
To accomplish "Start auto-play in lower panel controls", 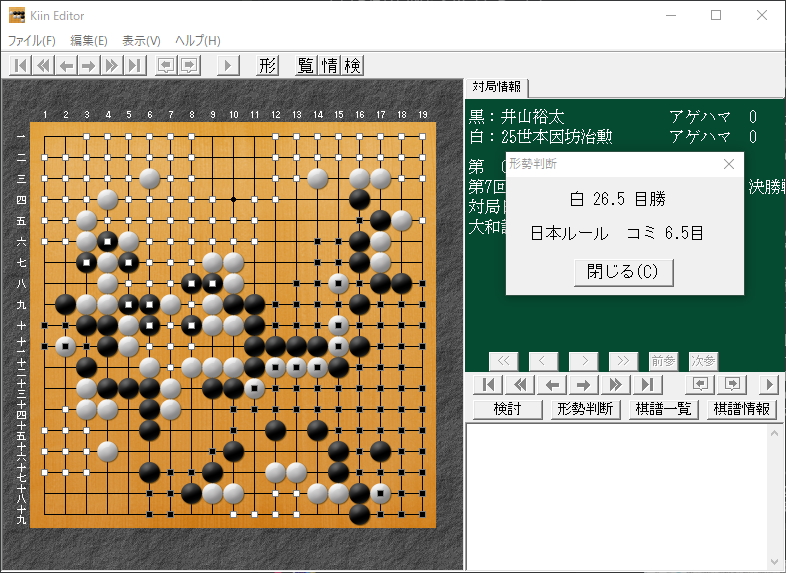I will click(x=769, y=385).
